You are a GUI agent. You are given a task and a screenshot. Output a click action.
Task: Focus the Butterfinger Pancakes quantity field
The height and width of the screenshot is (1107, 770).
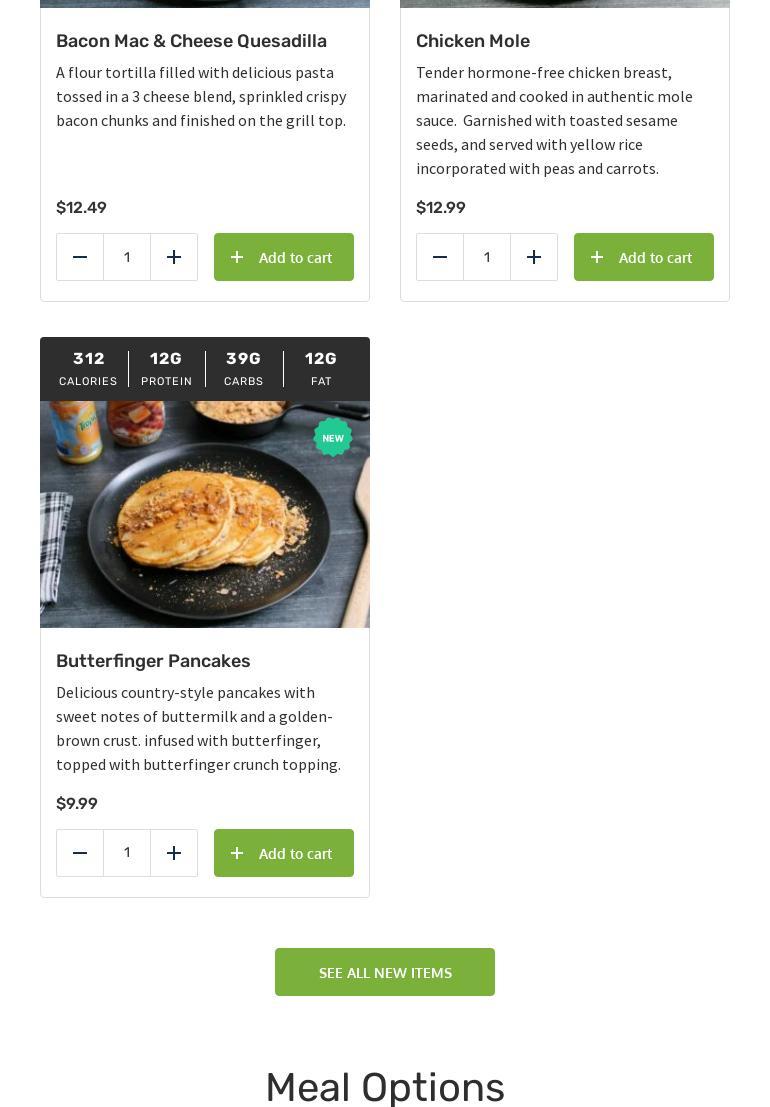coord(127,853)
